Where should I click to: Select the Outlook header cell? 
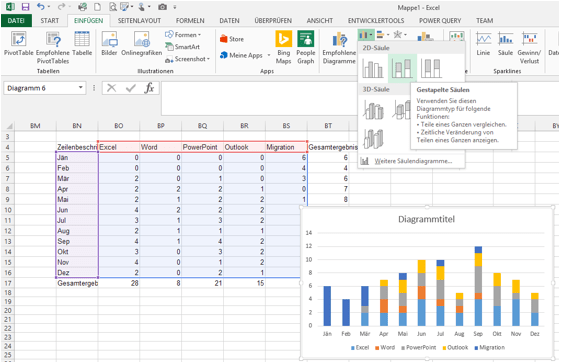244,147
